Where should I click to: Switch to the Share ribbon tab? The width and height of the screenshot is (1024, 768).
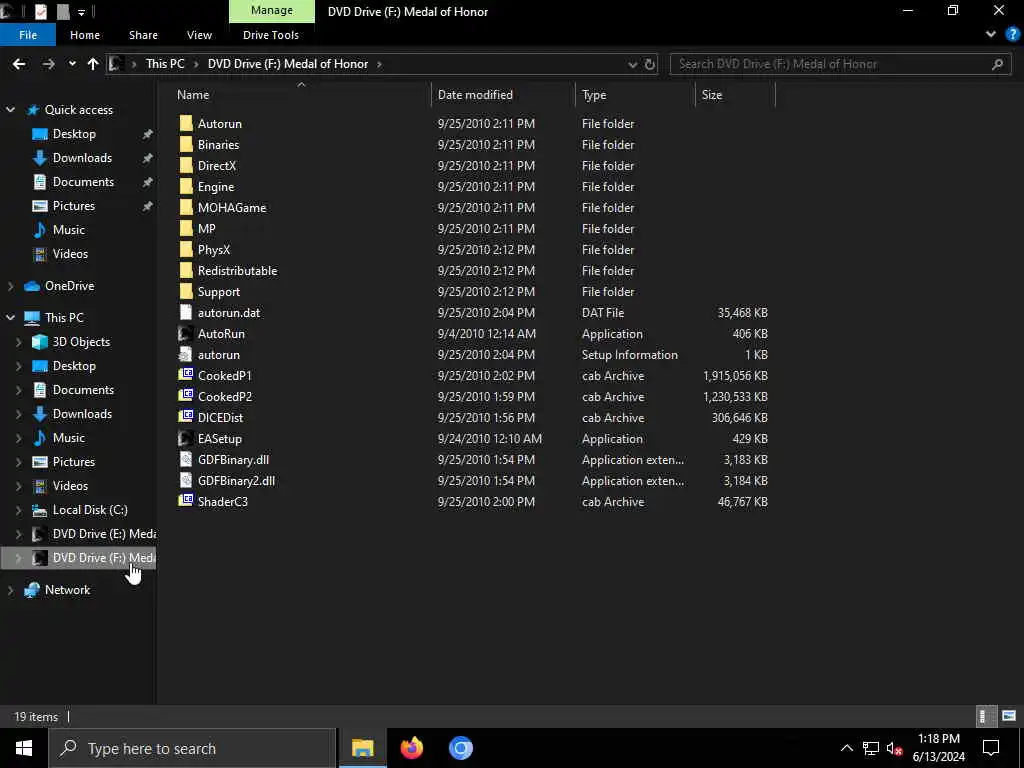click(143, 35)
